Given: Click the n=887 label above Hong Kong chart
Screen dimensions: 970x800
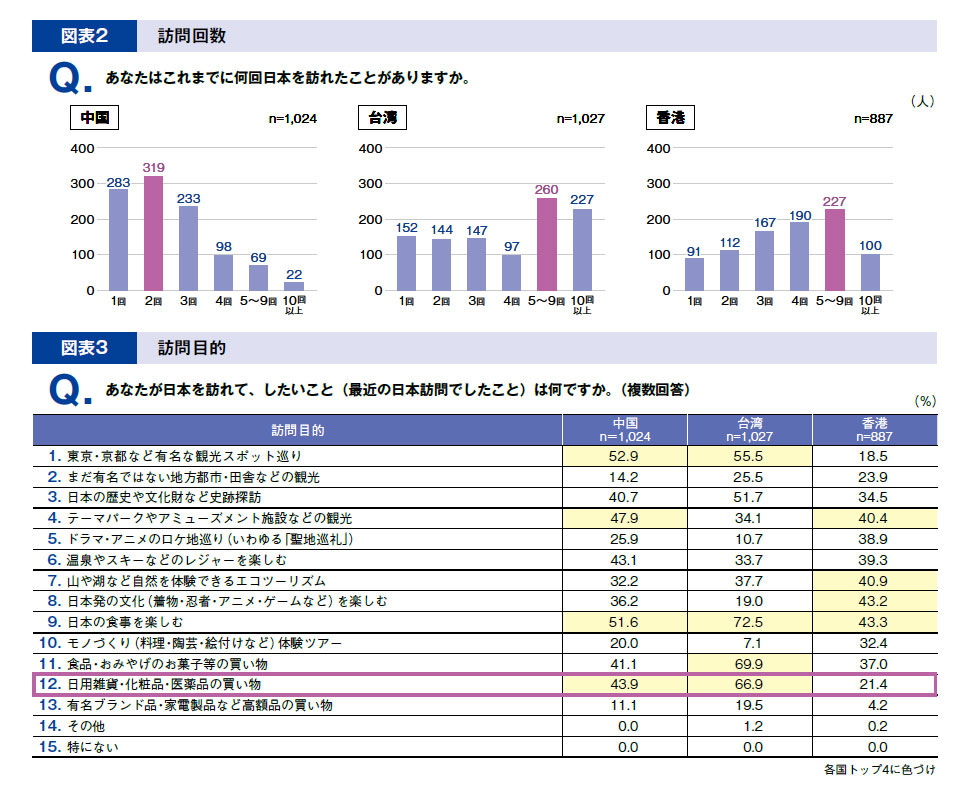Looking at the screenshot, I should point(873,119).
